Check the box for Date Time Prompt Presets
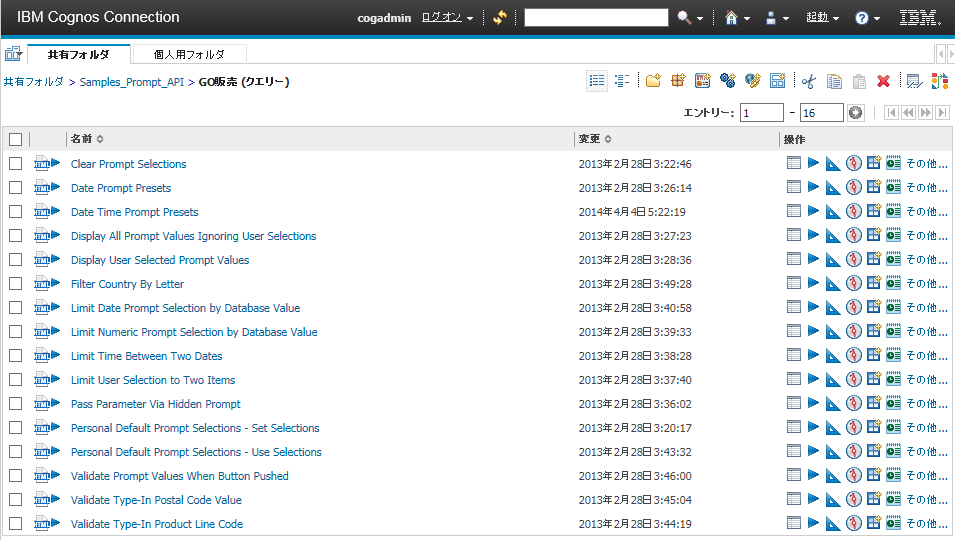Screen dimensions: 955x540 pyautogui.click(x=16, y=211)
